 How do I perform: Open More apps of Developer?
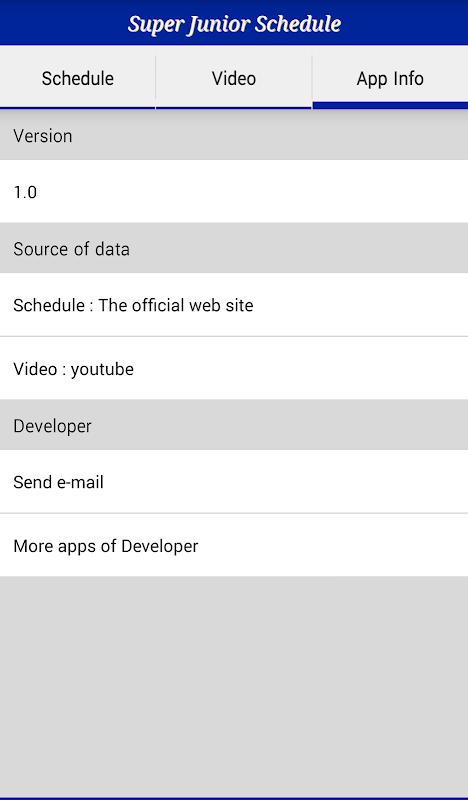[234, 545]
